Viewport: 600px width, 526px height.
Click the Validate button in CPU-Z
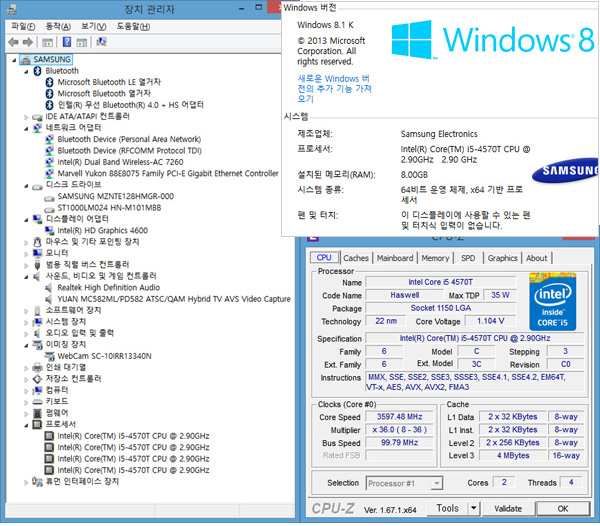(508, 509)
